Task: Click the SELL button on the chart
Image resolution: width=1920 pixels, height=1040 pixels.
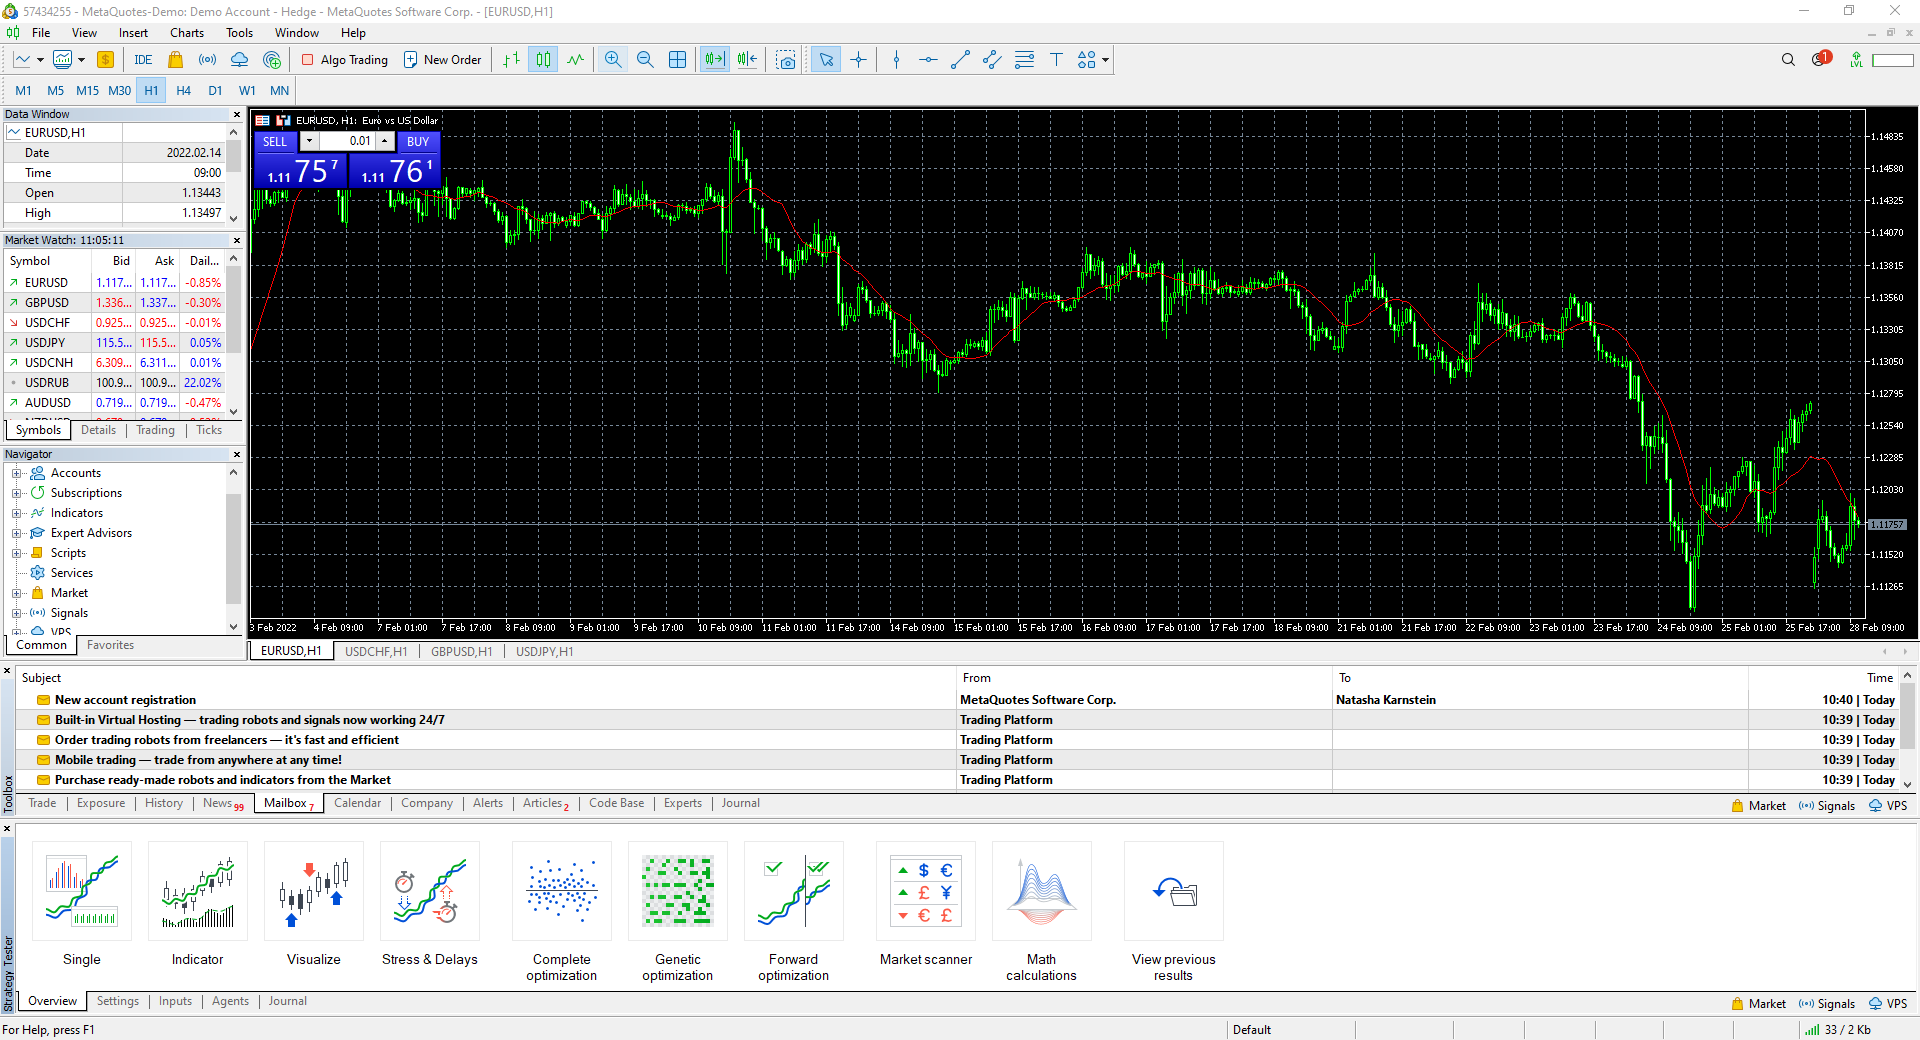Action: [x=275, y=141]
